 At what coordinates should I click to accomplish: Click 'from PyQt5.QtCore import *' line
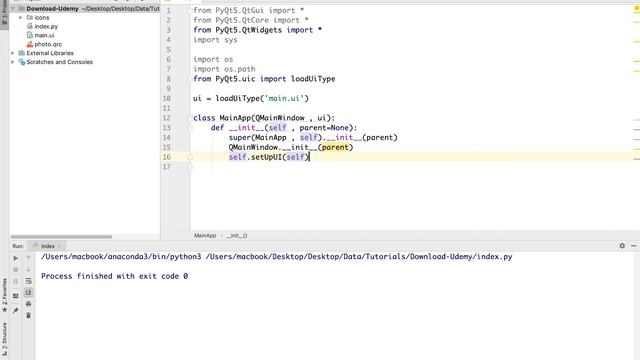click(251, 20)
